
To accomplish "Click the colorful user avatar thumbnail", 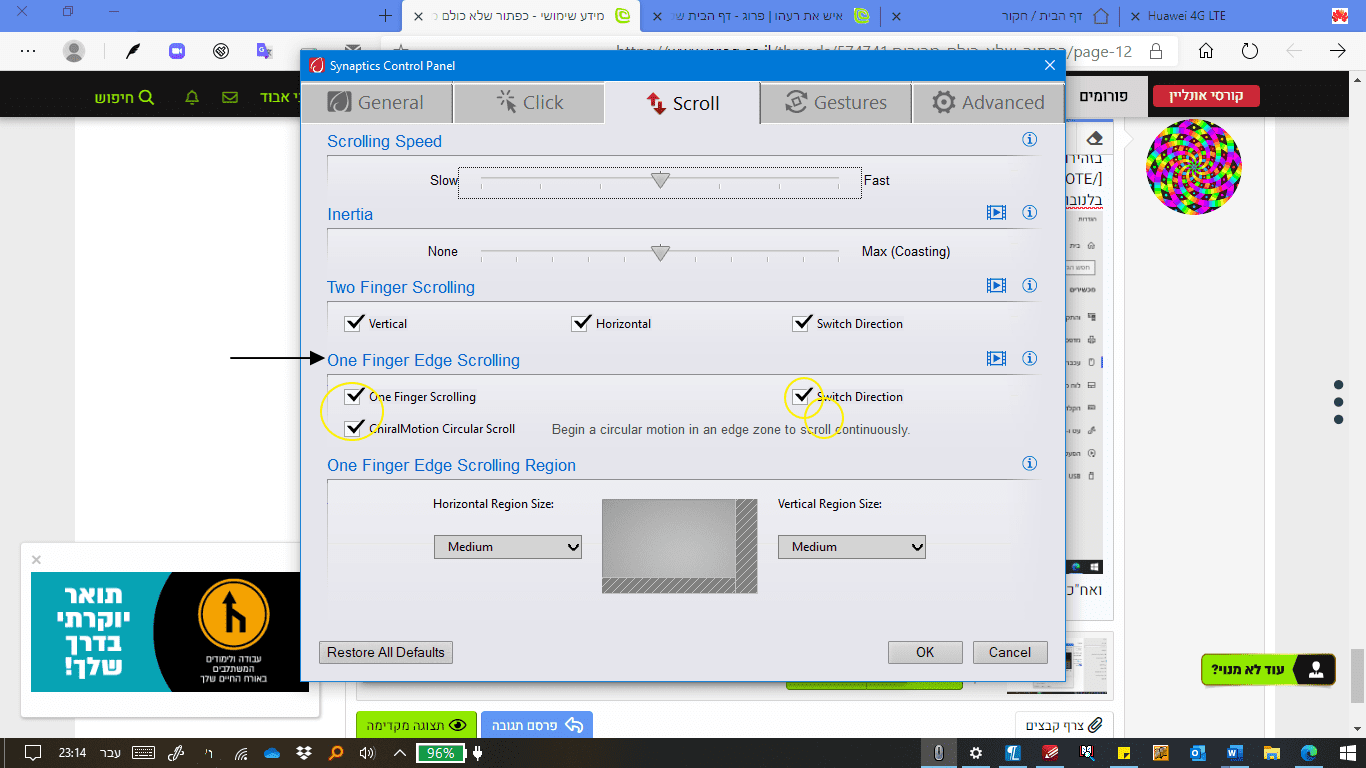I will click(1194, 167).
